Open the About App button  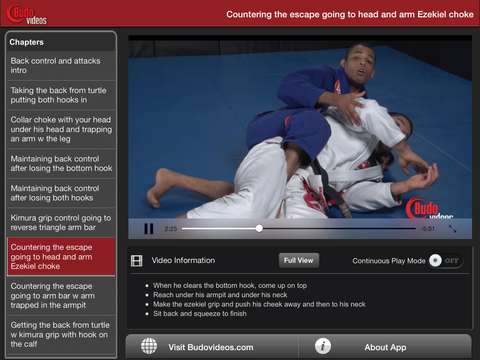(x=385, y=347)
